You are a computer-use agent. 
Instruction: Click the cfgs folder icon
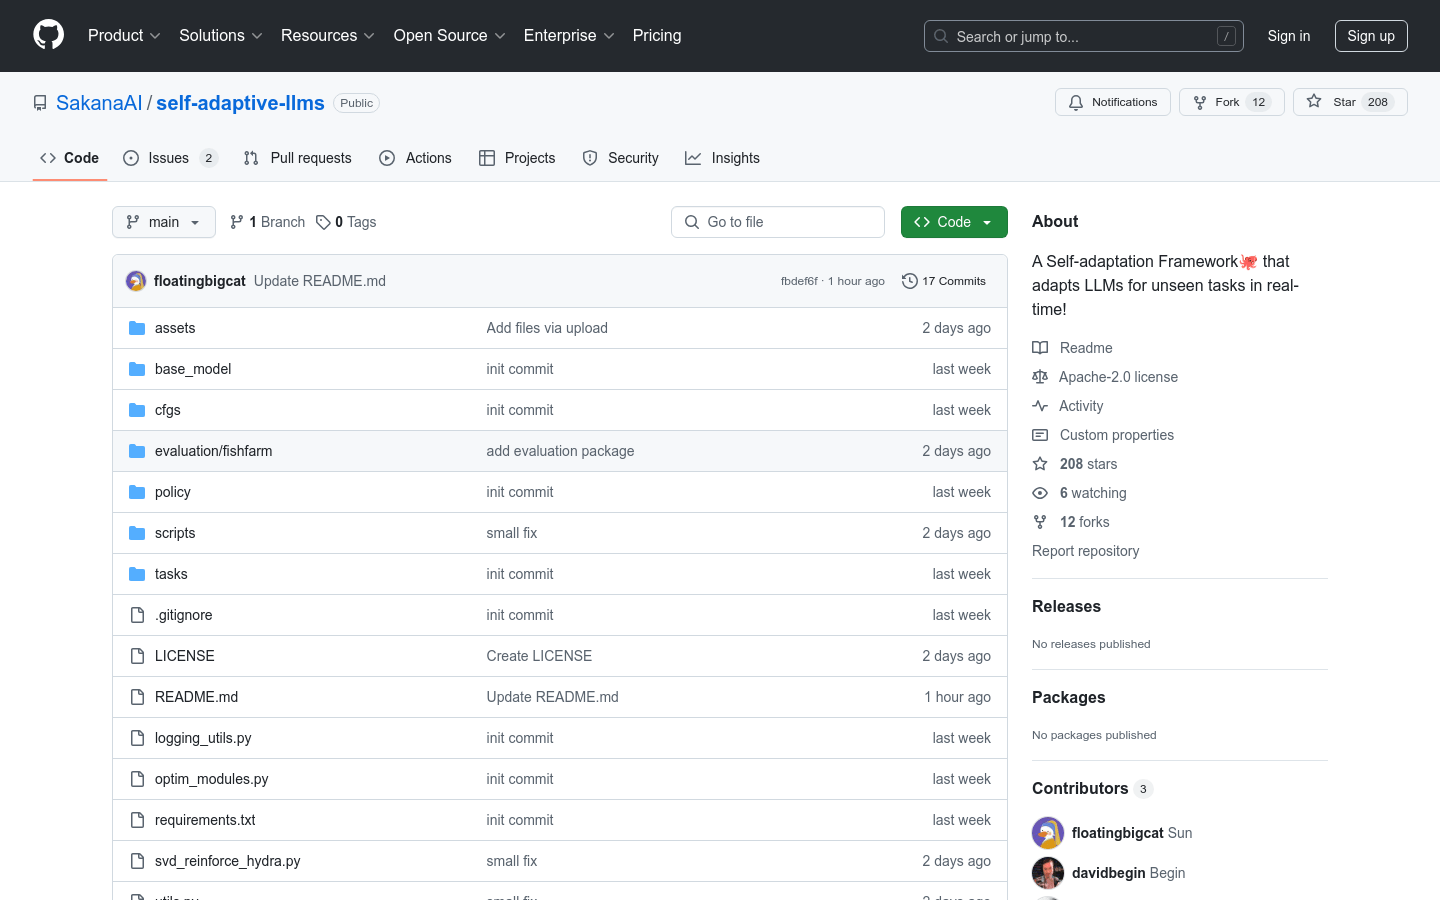coord(137,410)
